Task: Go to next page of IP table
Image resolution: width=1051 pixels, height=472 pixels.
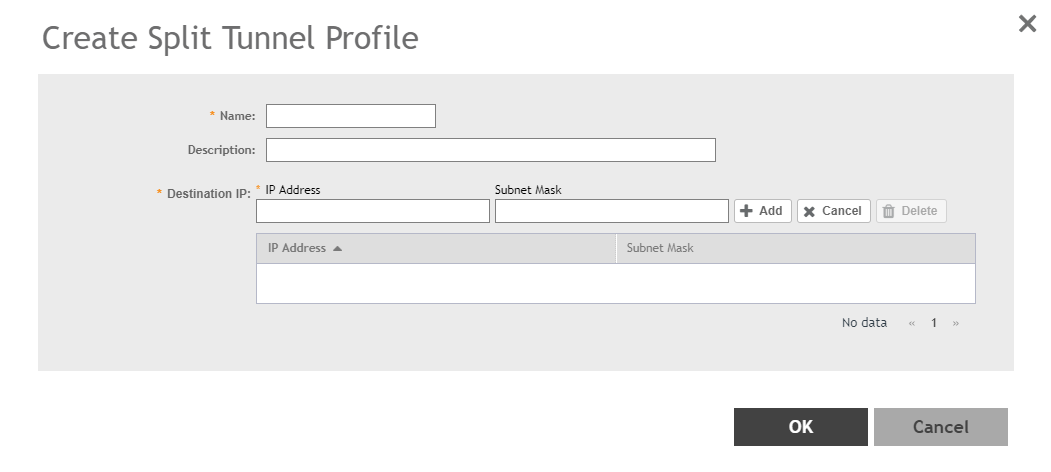Action: 956,323
